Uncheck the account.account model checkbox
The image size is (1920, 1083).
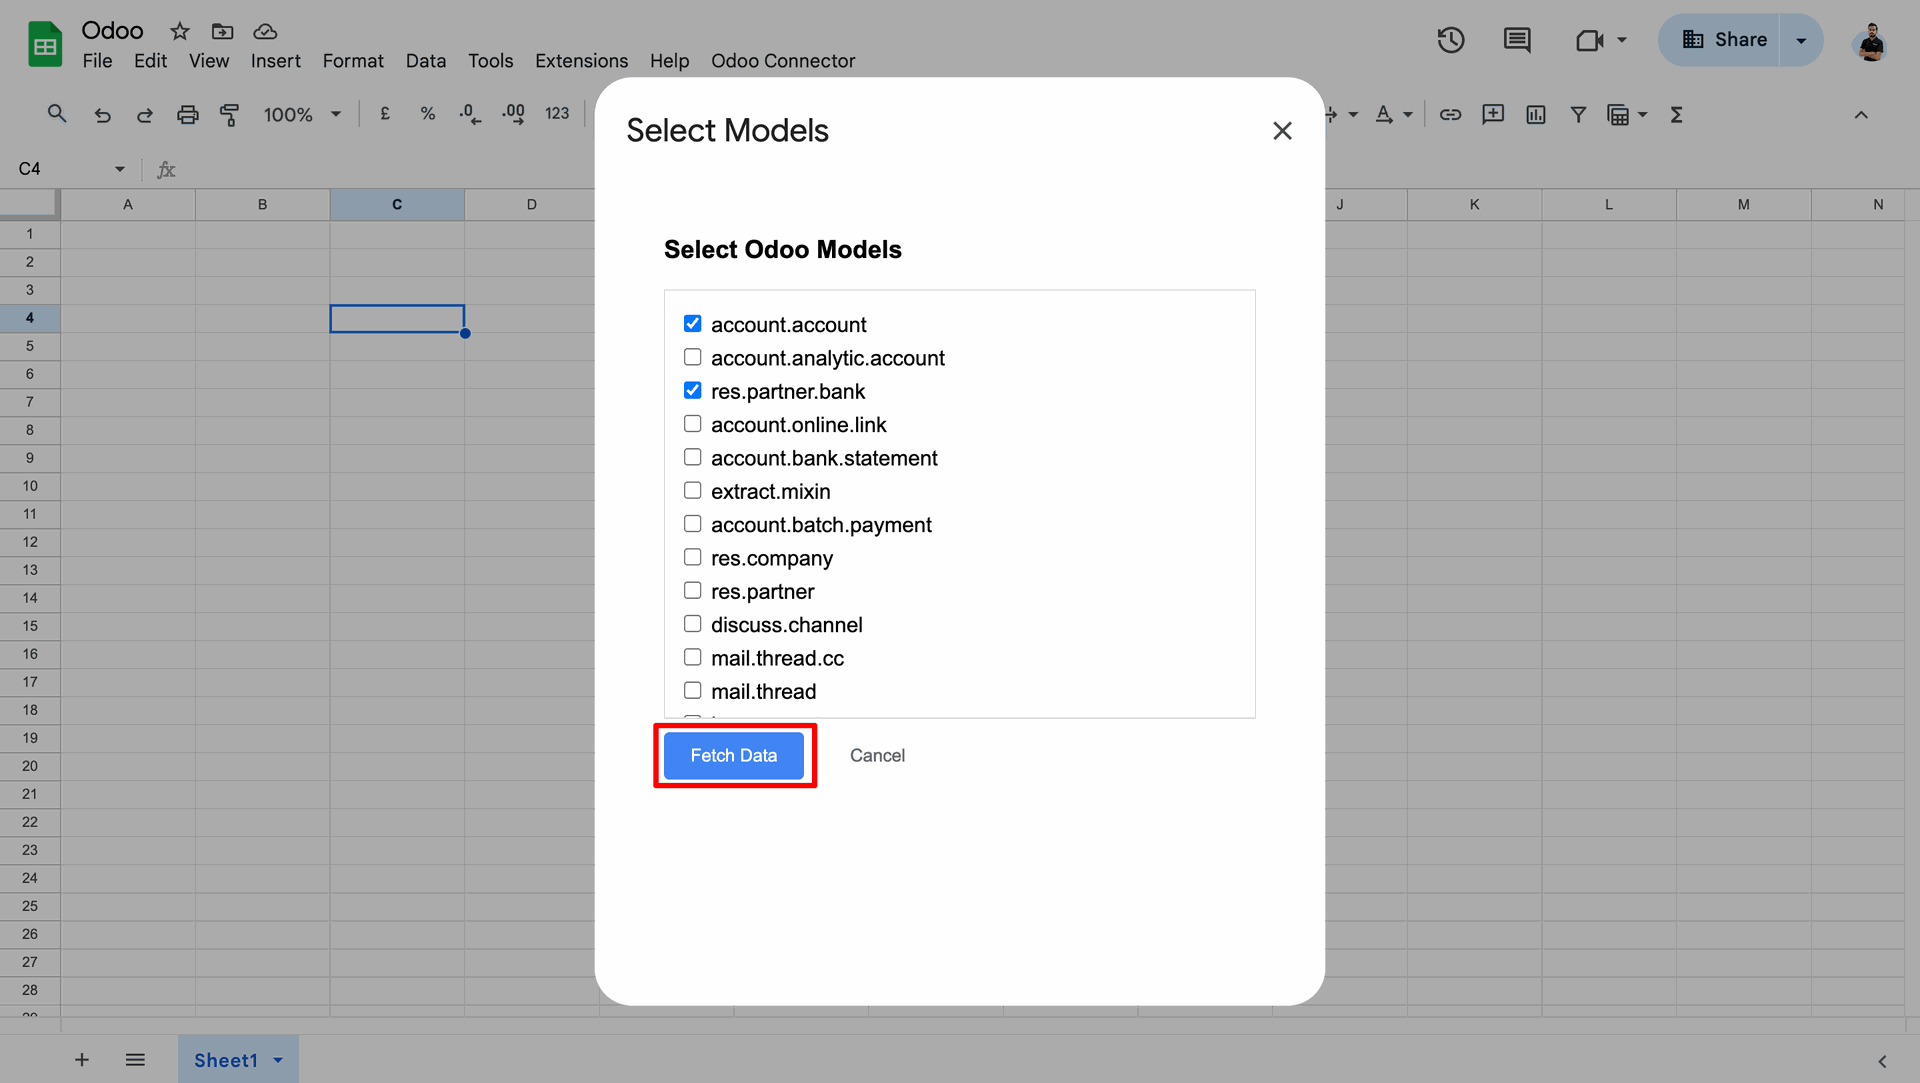tap(692, 324)
